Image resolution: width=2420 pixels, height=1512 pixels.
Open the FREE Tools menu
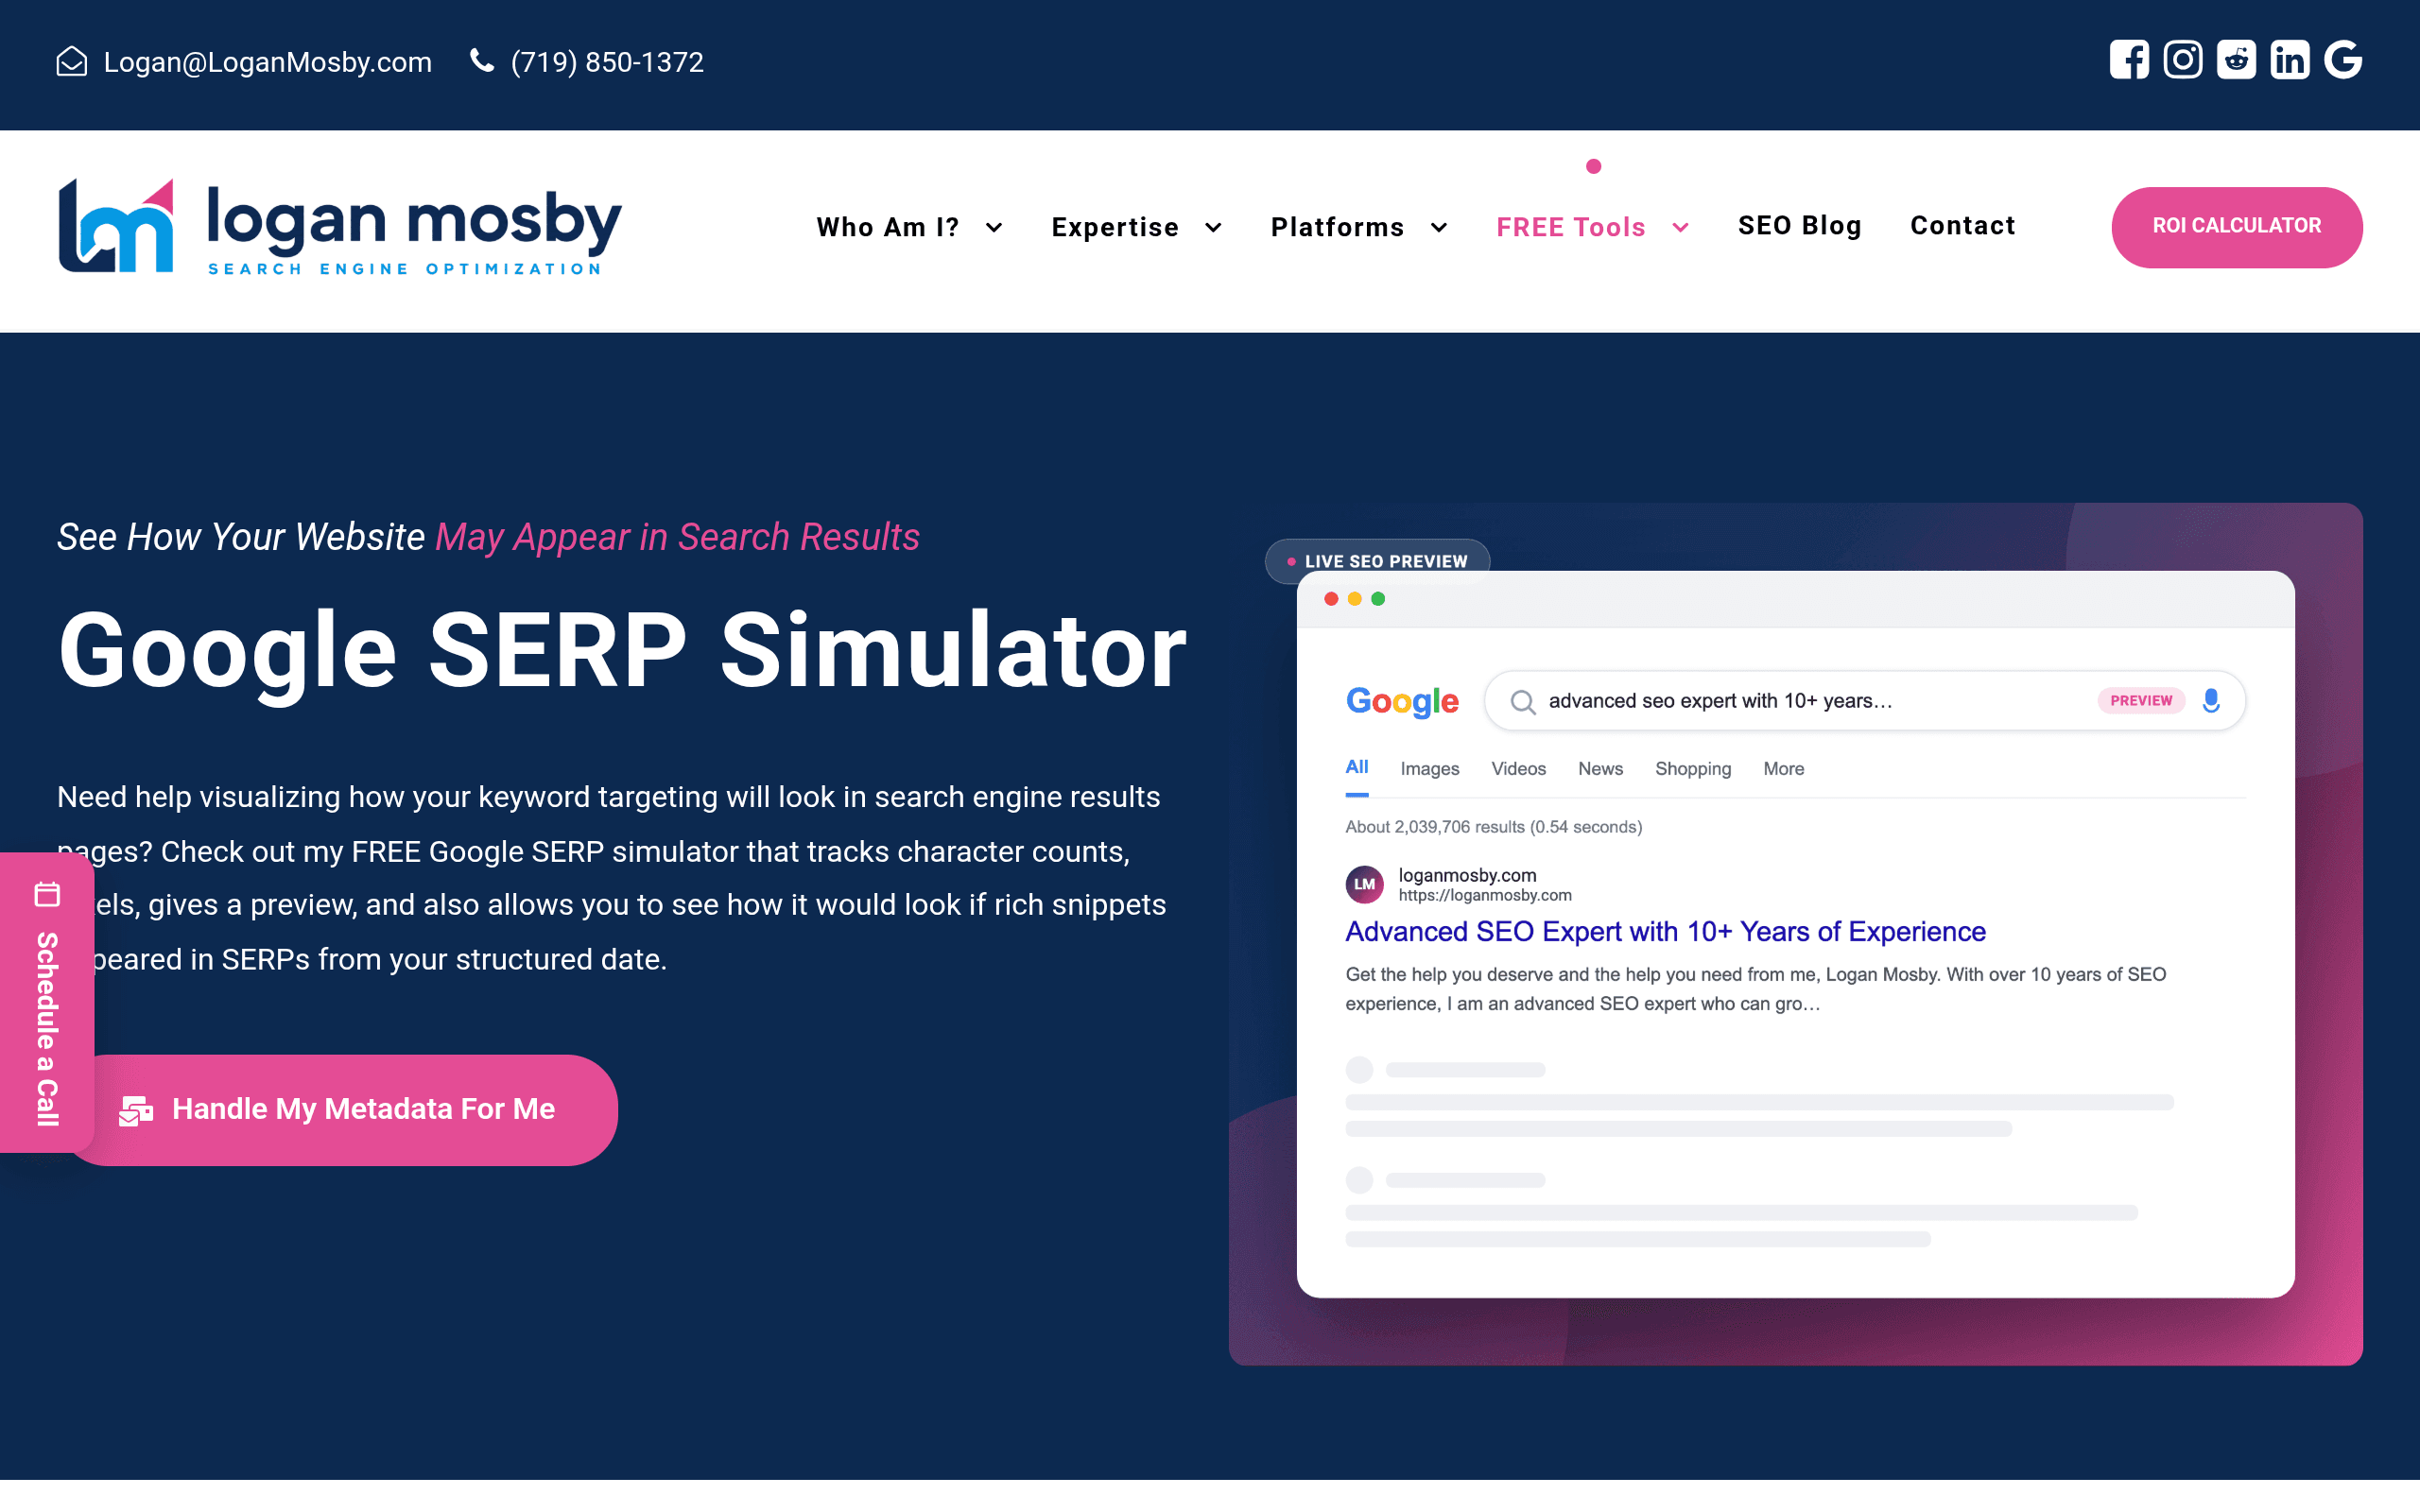pyautogui.click(x=1571, y=227)
